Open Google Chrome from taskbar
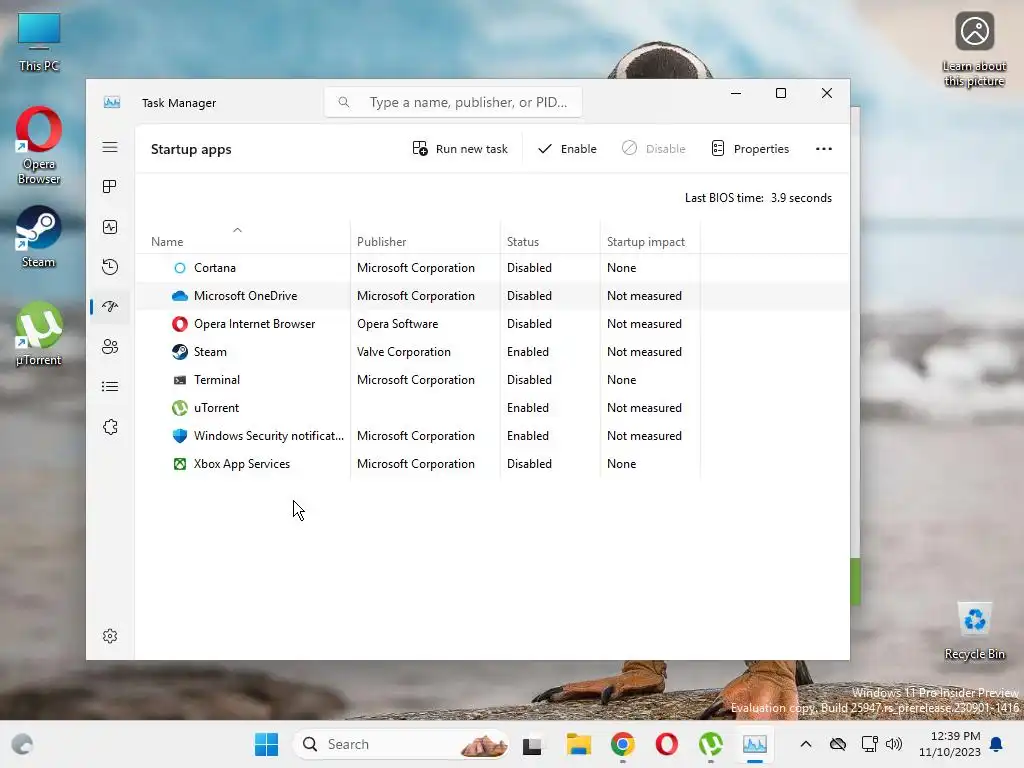Screen dimensions: 1024x768 pyautogui.click(x=623, y=744)
